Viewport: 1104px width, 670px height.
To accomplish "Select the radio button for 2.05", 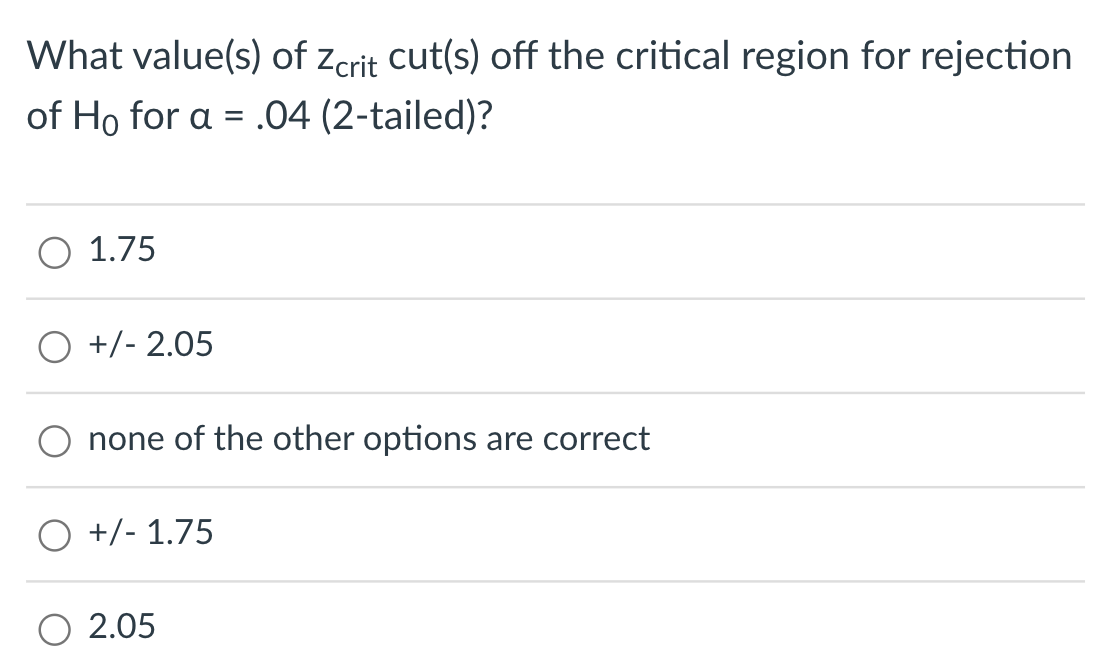I will pos(55,628).
